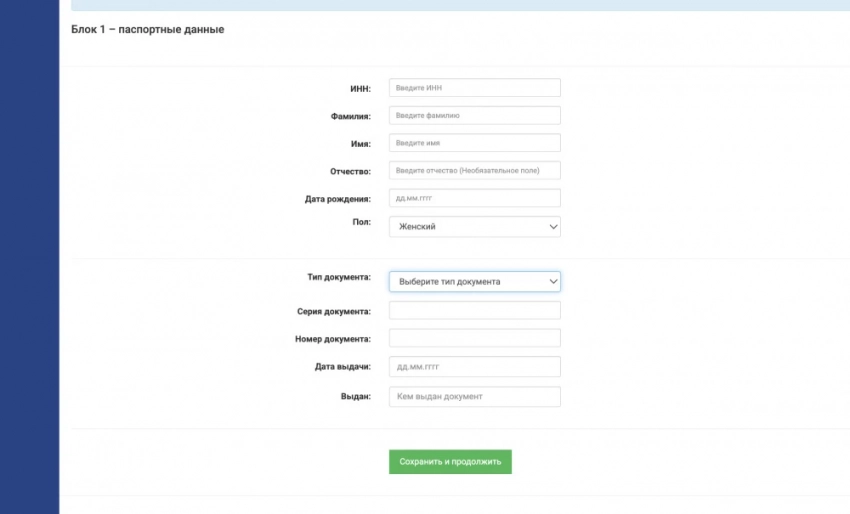
Task: Click the optional Отчество input field
Action: (x=474, y=171)
